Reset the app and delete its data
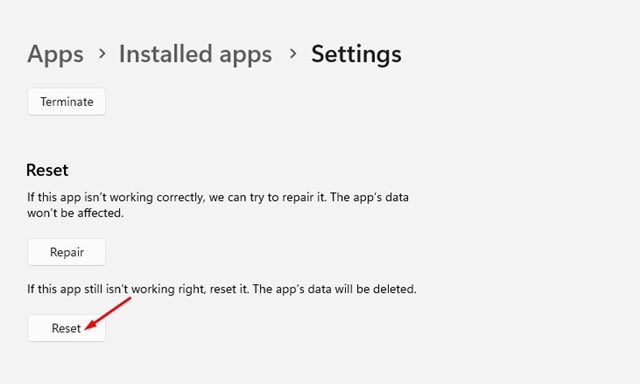The width and height of the screenshot is (640, 384). pos(67,328)
